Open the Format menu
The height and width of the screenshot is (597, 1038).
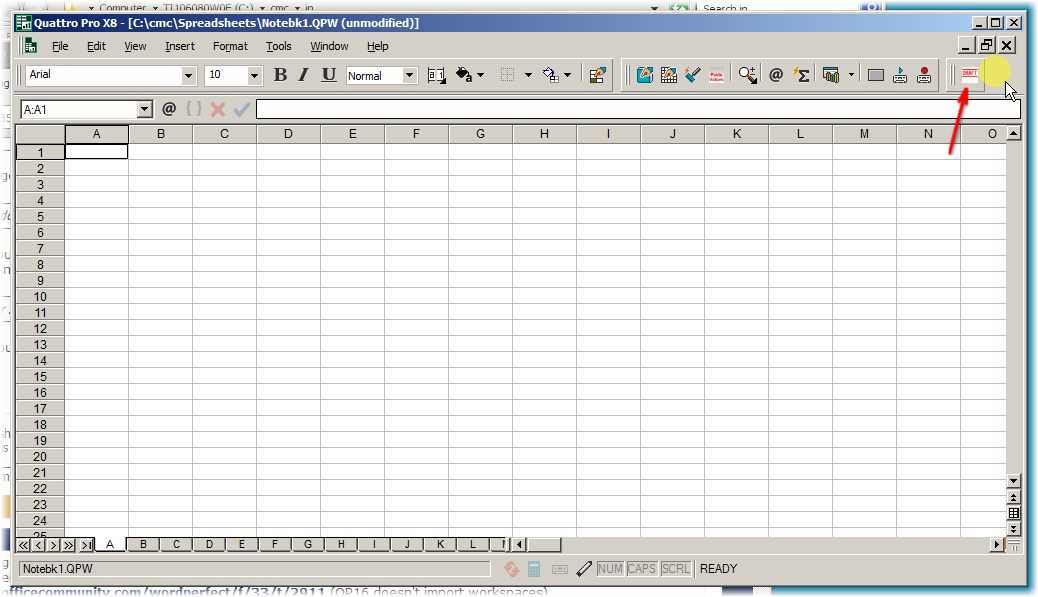tap(230, 46)
